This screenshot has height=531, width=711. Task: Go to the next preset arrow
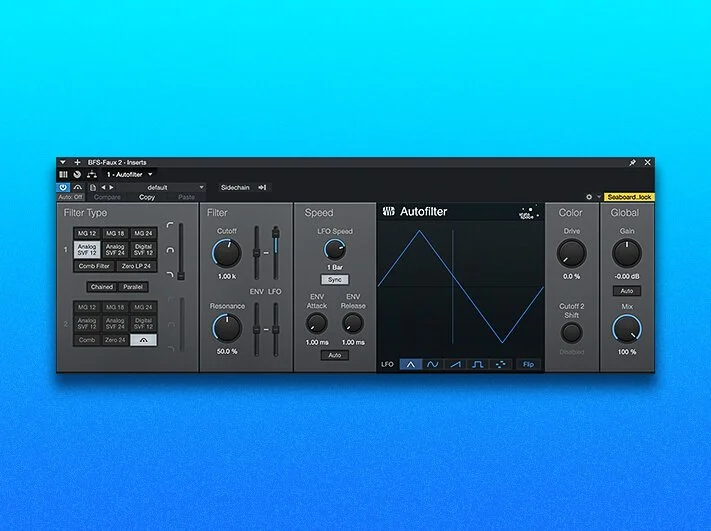pyautogui.click(x=111, y=187)
